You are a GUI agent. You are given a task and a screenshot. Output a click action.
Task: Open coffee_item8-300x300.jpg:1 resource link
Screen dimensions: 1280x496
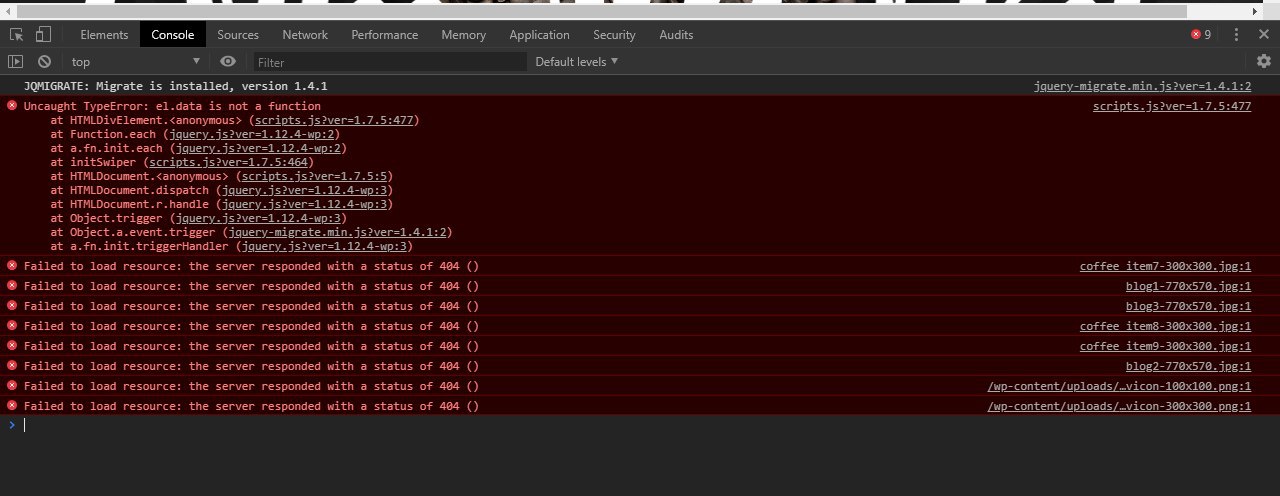[x=1165, y=326]
